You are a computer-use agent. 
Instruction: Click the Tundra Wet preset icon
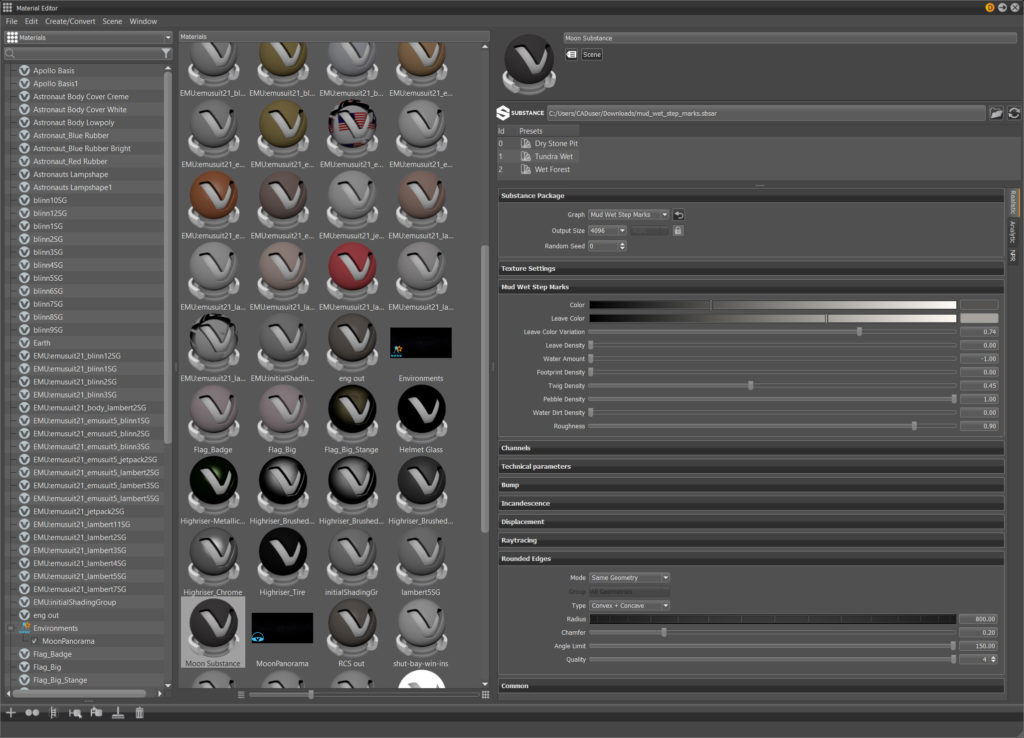tap(526, 156)
